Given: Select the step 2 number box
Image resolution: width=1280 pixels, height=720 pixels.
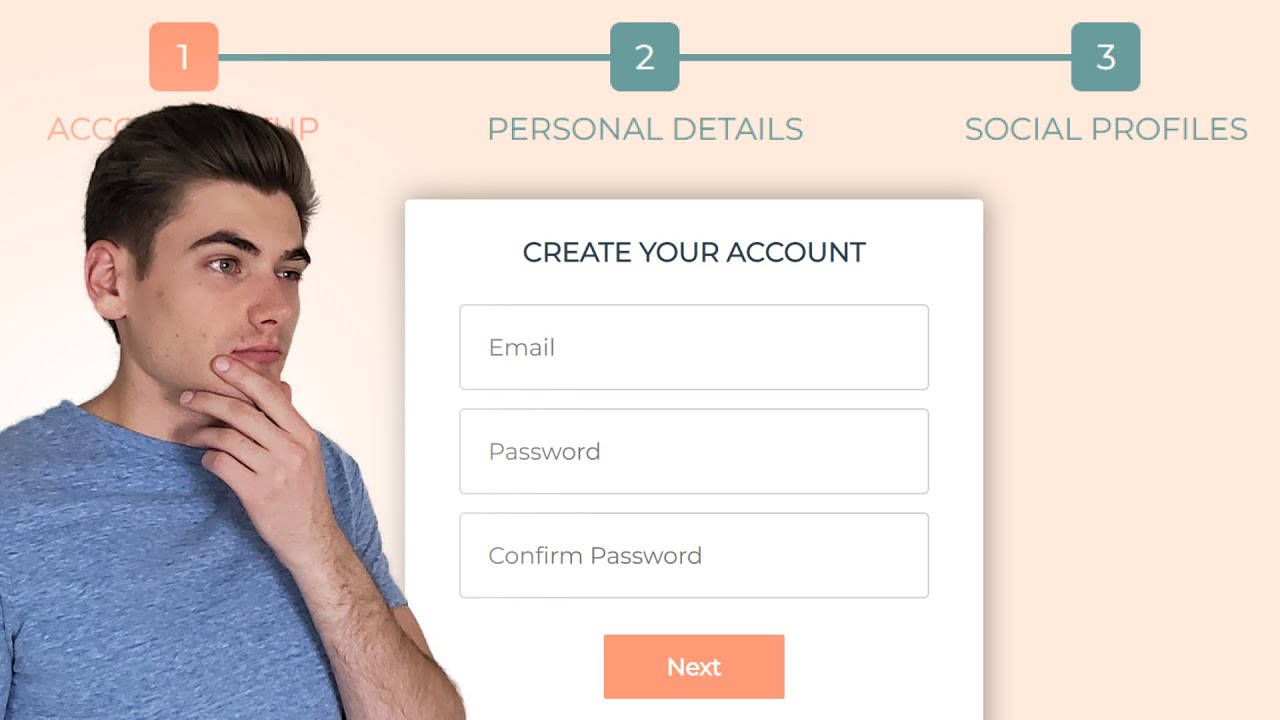Looking at the screenshot, I should pos(644,57).
